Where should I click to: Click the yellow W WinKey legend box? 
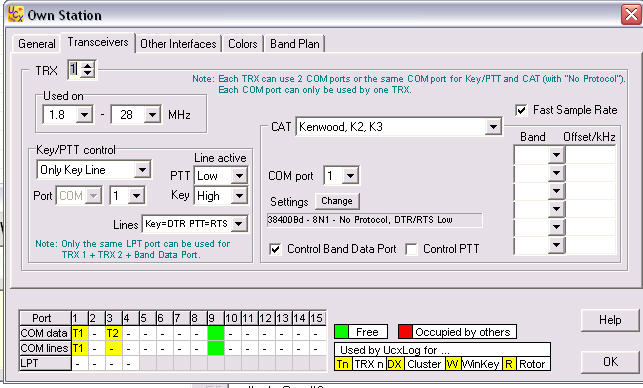tap(452, 364)
